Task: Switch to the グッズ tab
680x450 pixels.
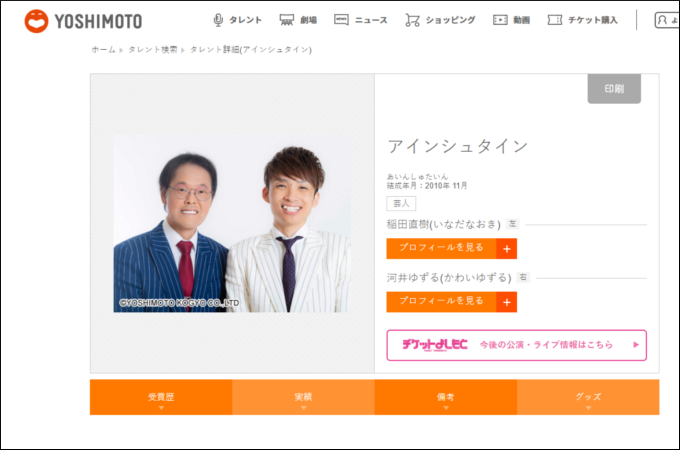Action: click(588, 397)
